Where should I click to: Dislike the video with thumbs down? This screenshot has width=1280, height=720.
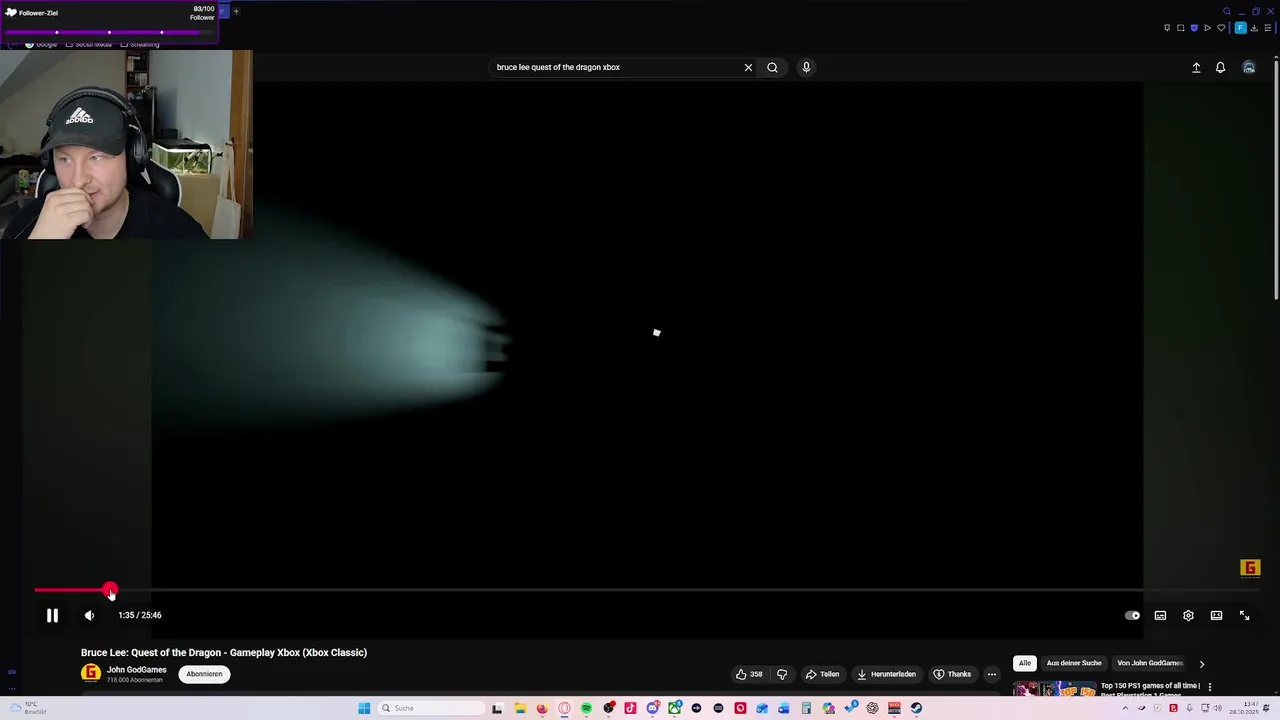[782, 674]
